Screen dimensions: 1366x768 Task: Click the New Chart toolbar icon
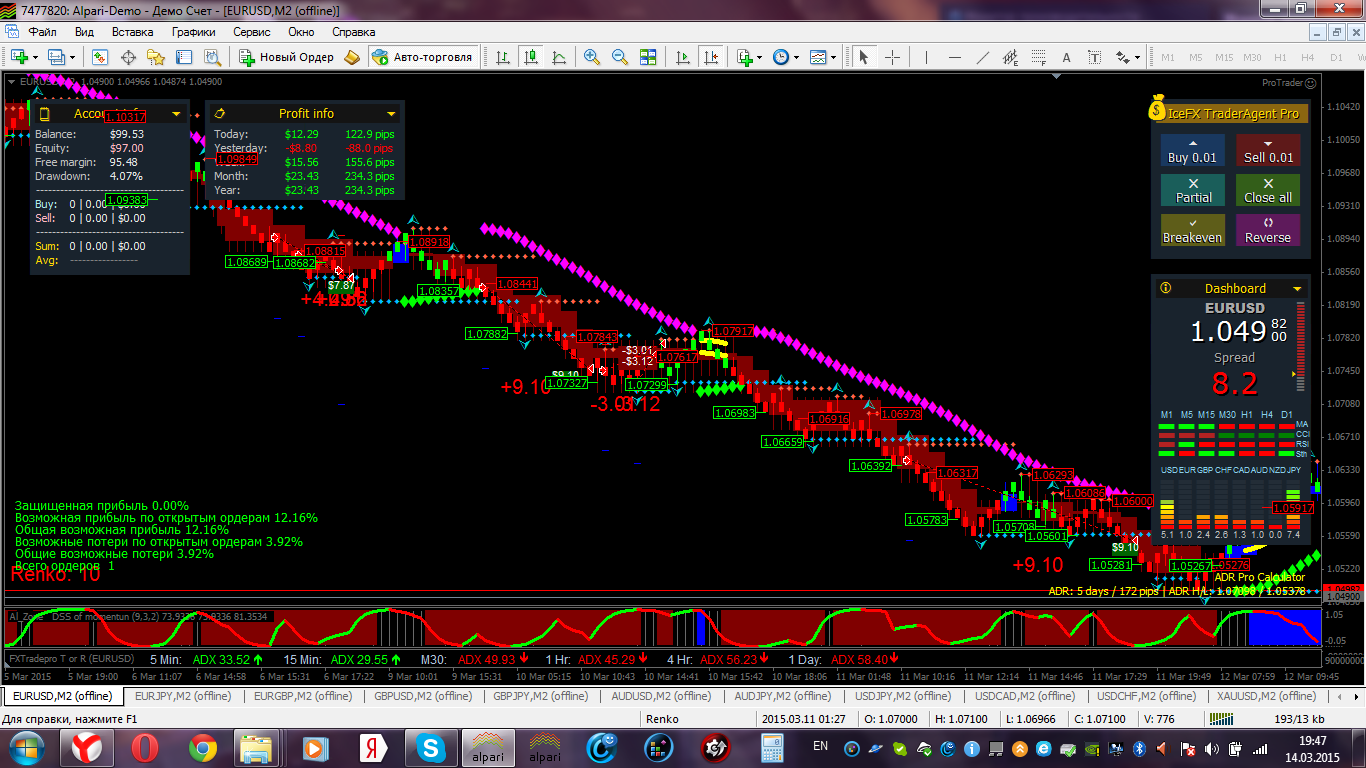tap(20, 57)
